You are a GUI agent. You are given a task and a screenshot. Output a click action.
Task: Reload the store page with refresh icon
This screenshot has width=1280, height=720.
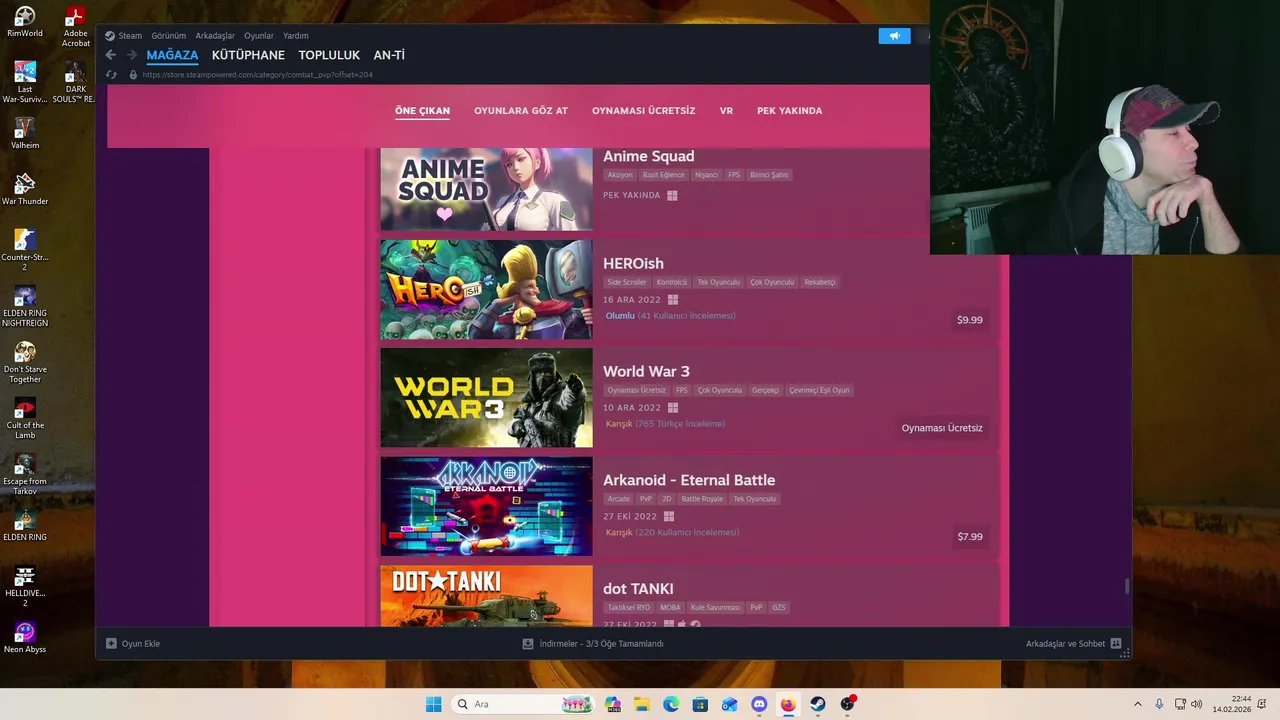click(111, 75)
